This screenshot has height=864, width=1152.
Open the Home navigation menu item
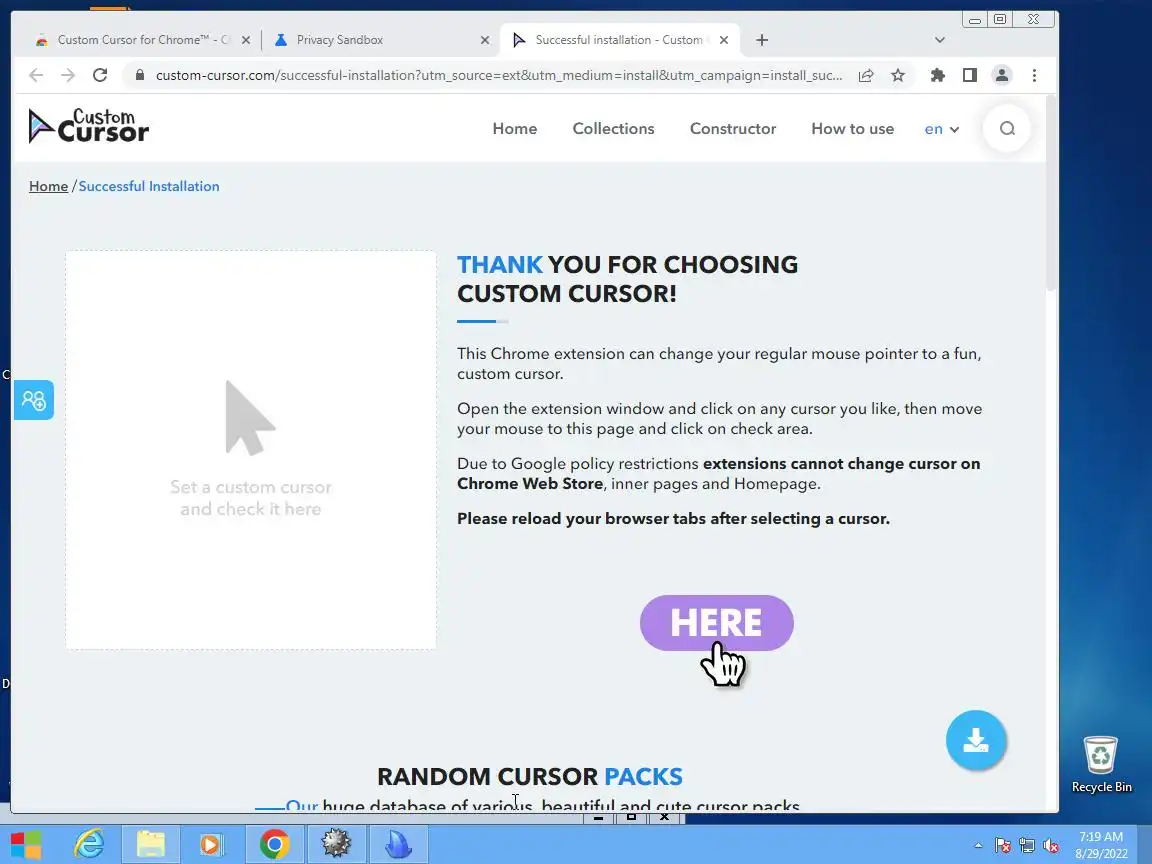coord(514,129)
